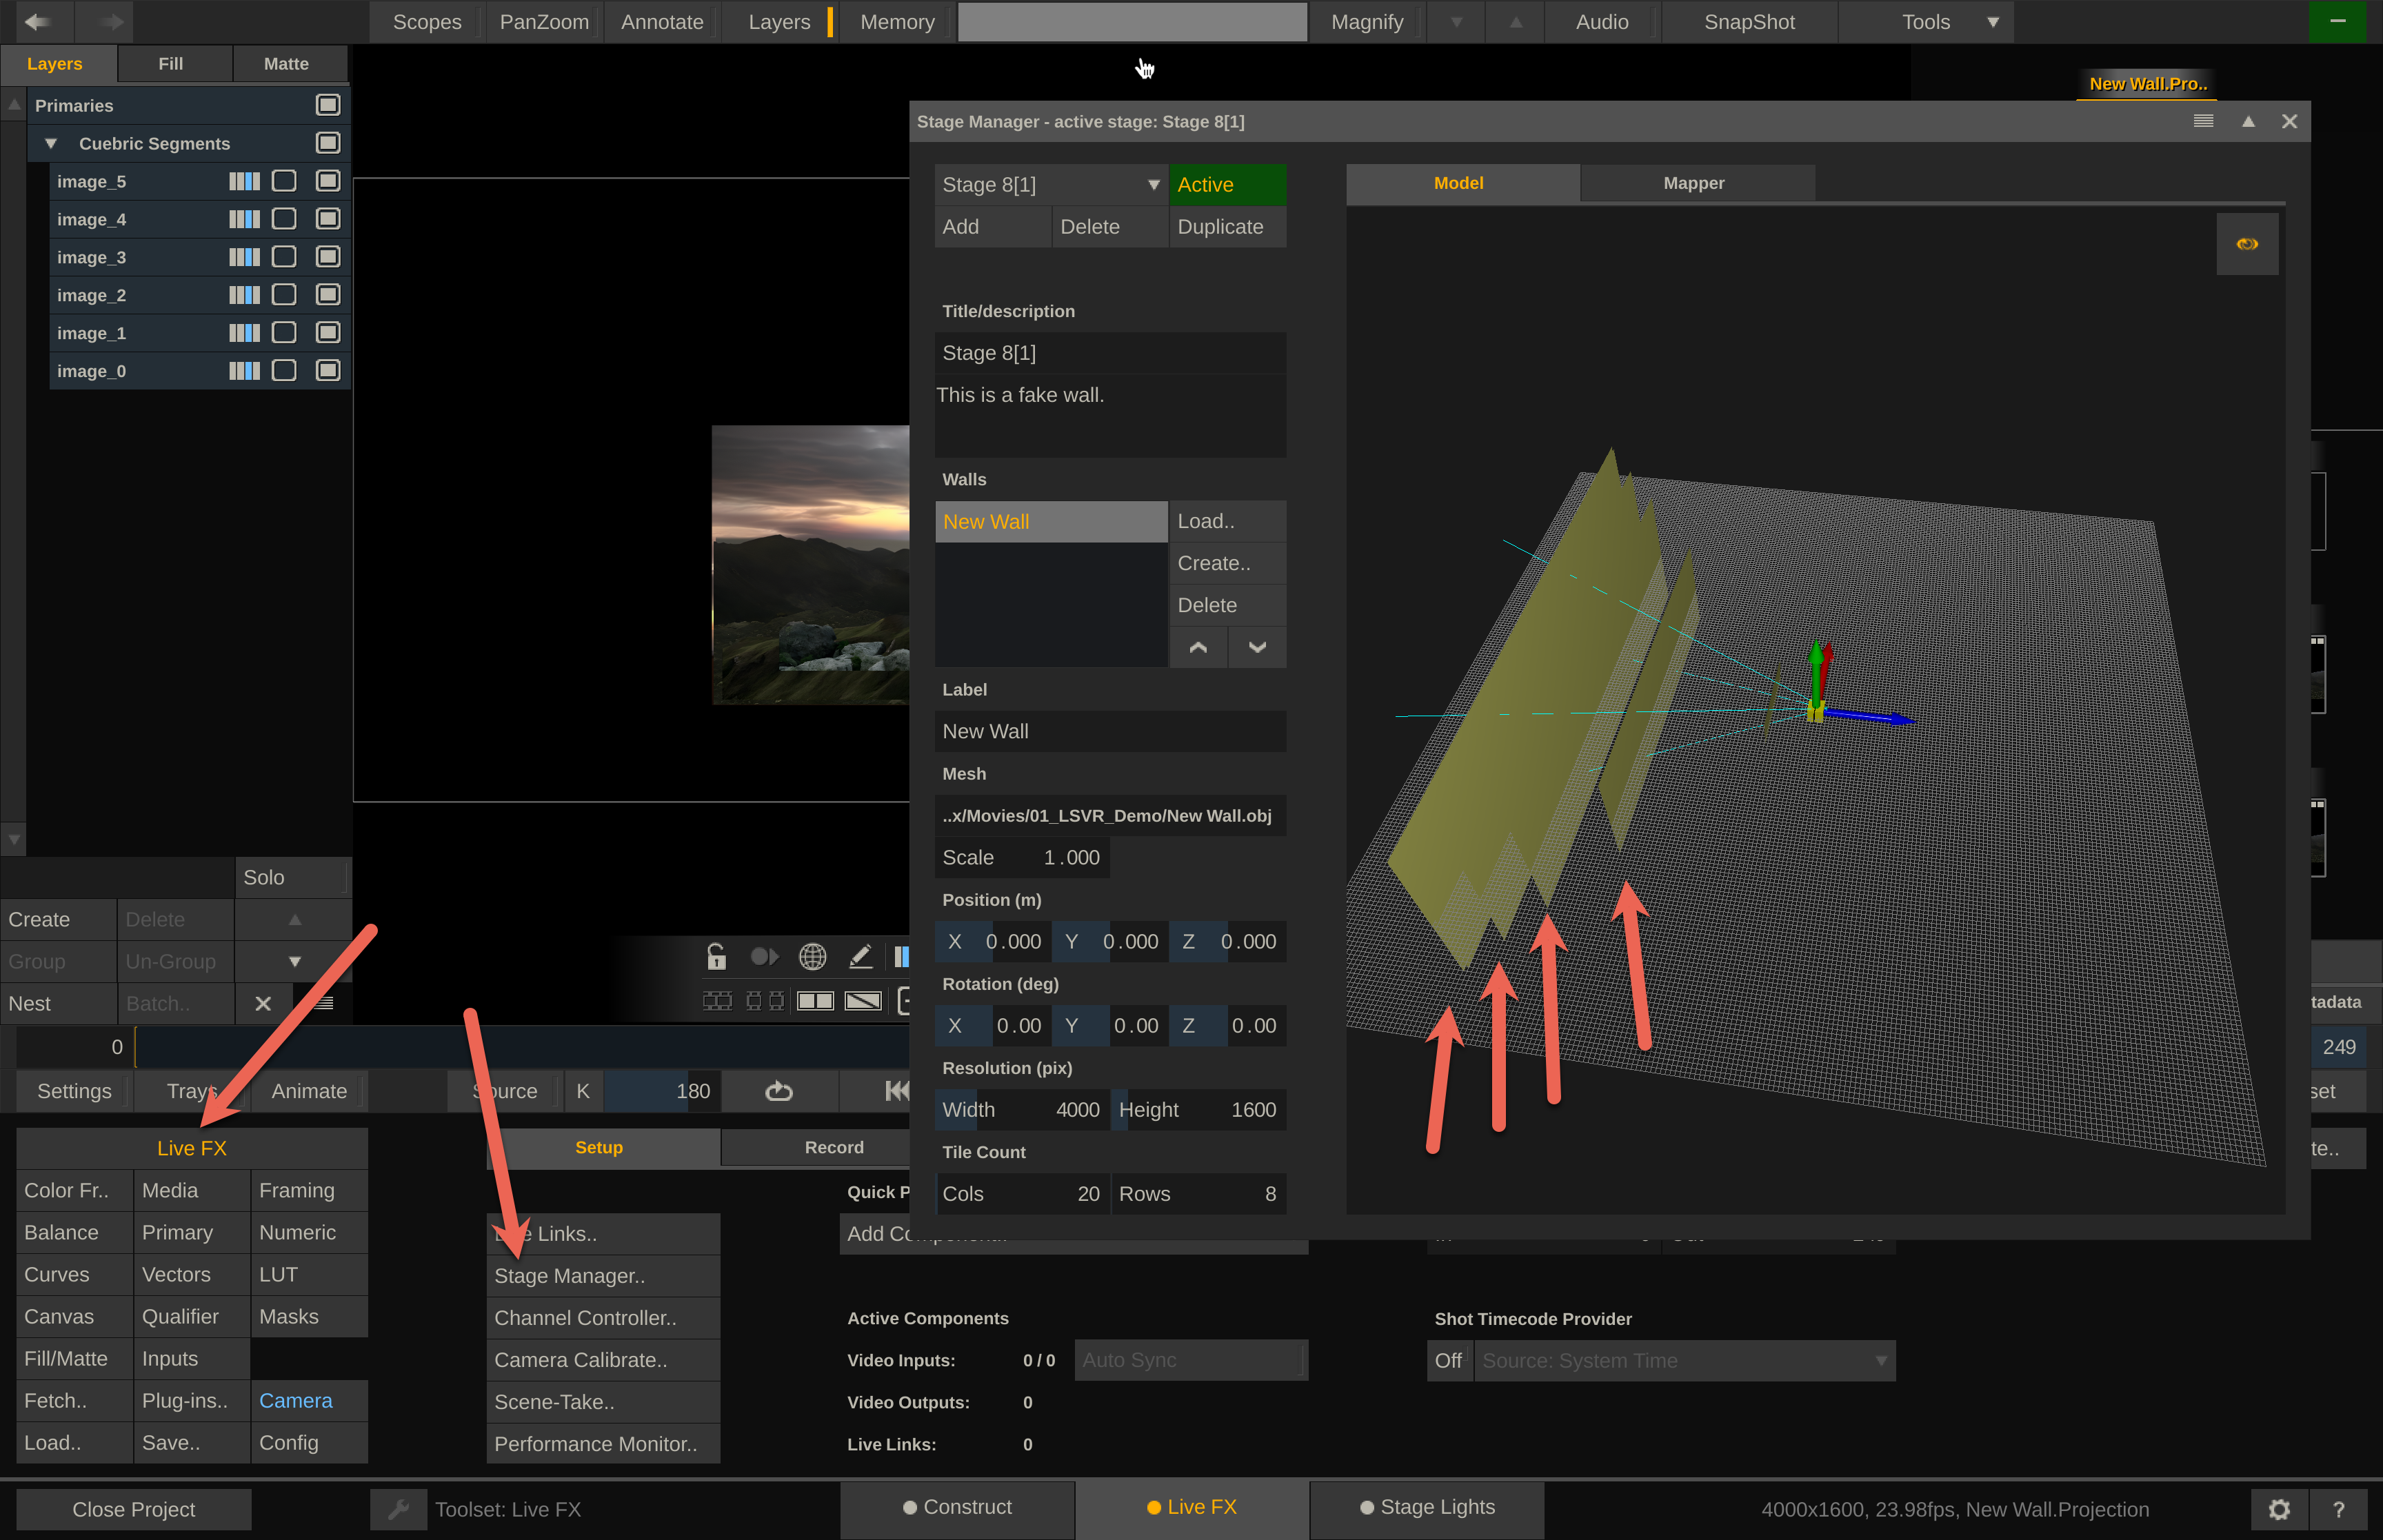Click the side-by-side split view icon
Viewport: 2383px width, 1540px height.
[815, 1001]
